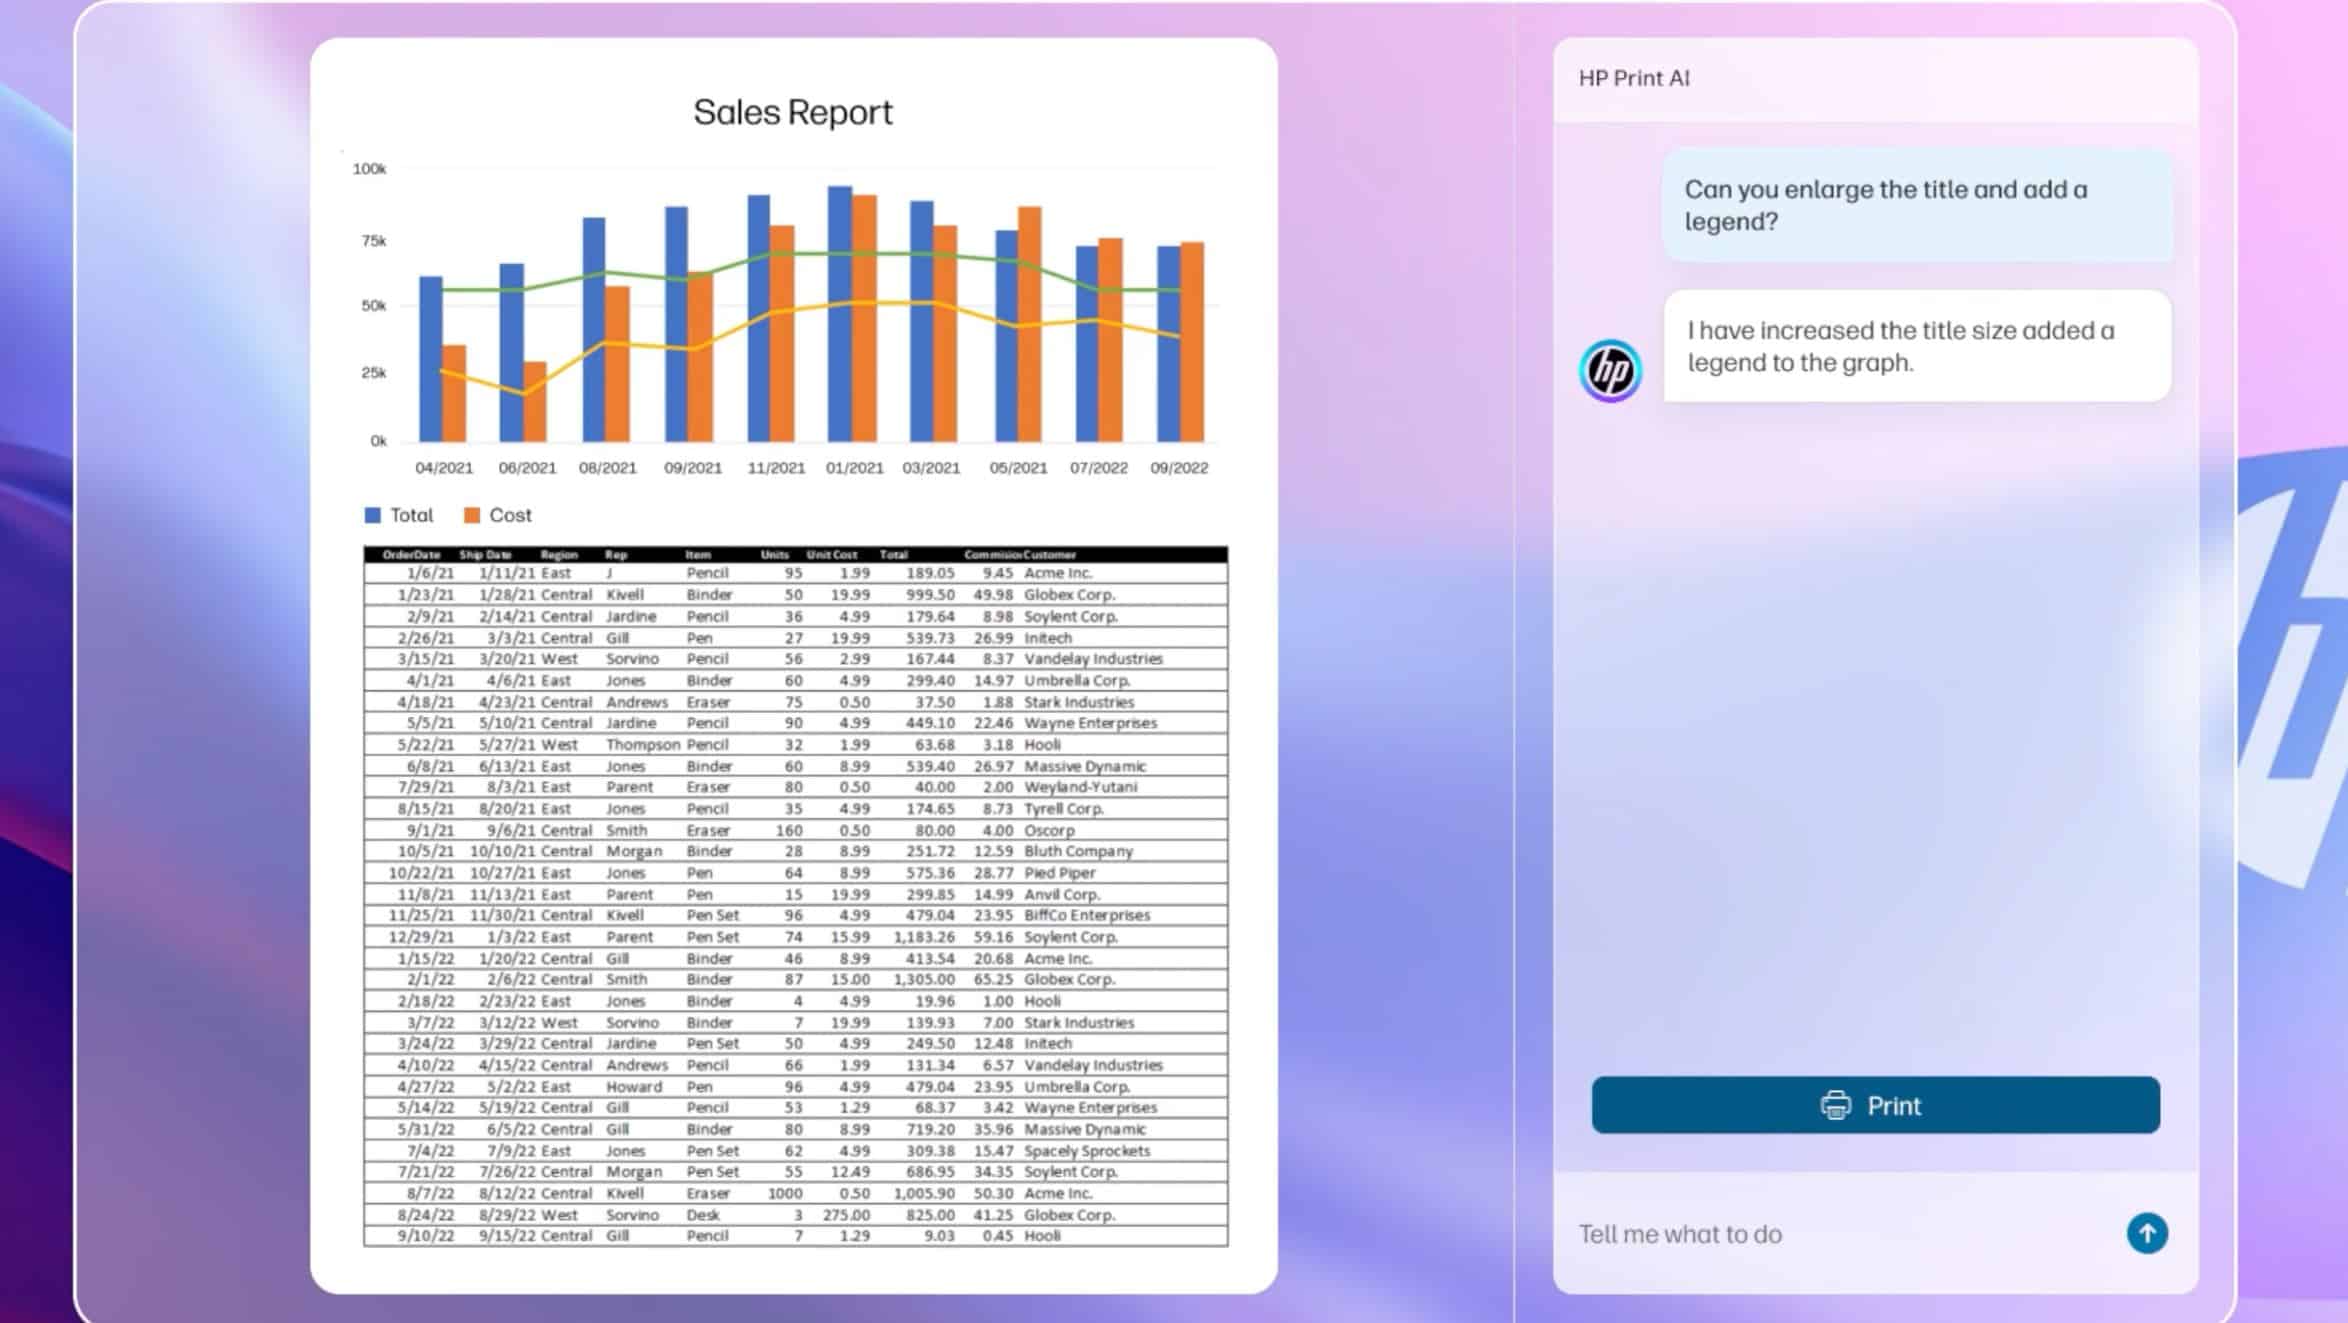Viewport: 2348px width, 1323px height.
Task: Click the blue send arrow icon
Action: 2146,1233
